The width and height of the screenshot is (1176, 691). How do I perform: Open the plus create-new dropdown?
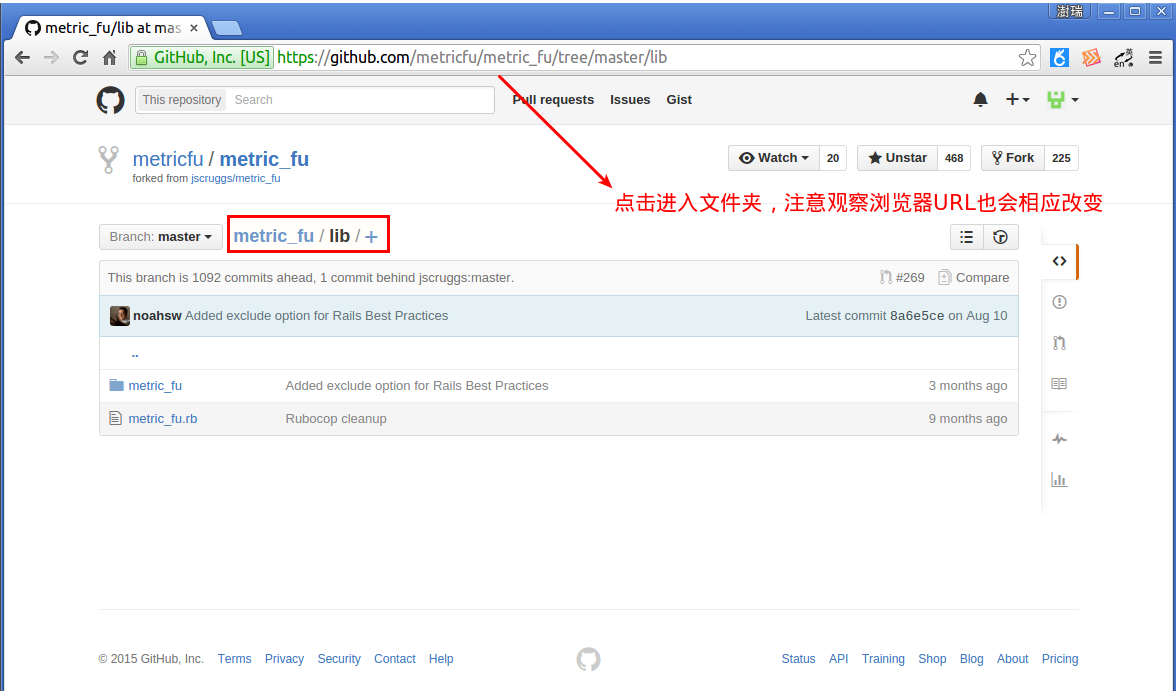(1017, 100)
